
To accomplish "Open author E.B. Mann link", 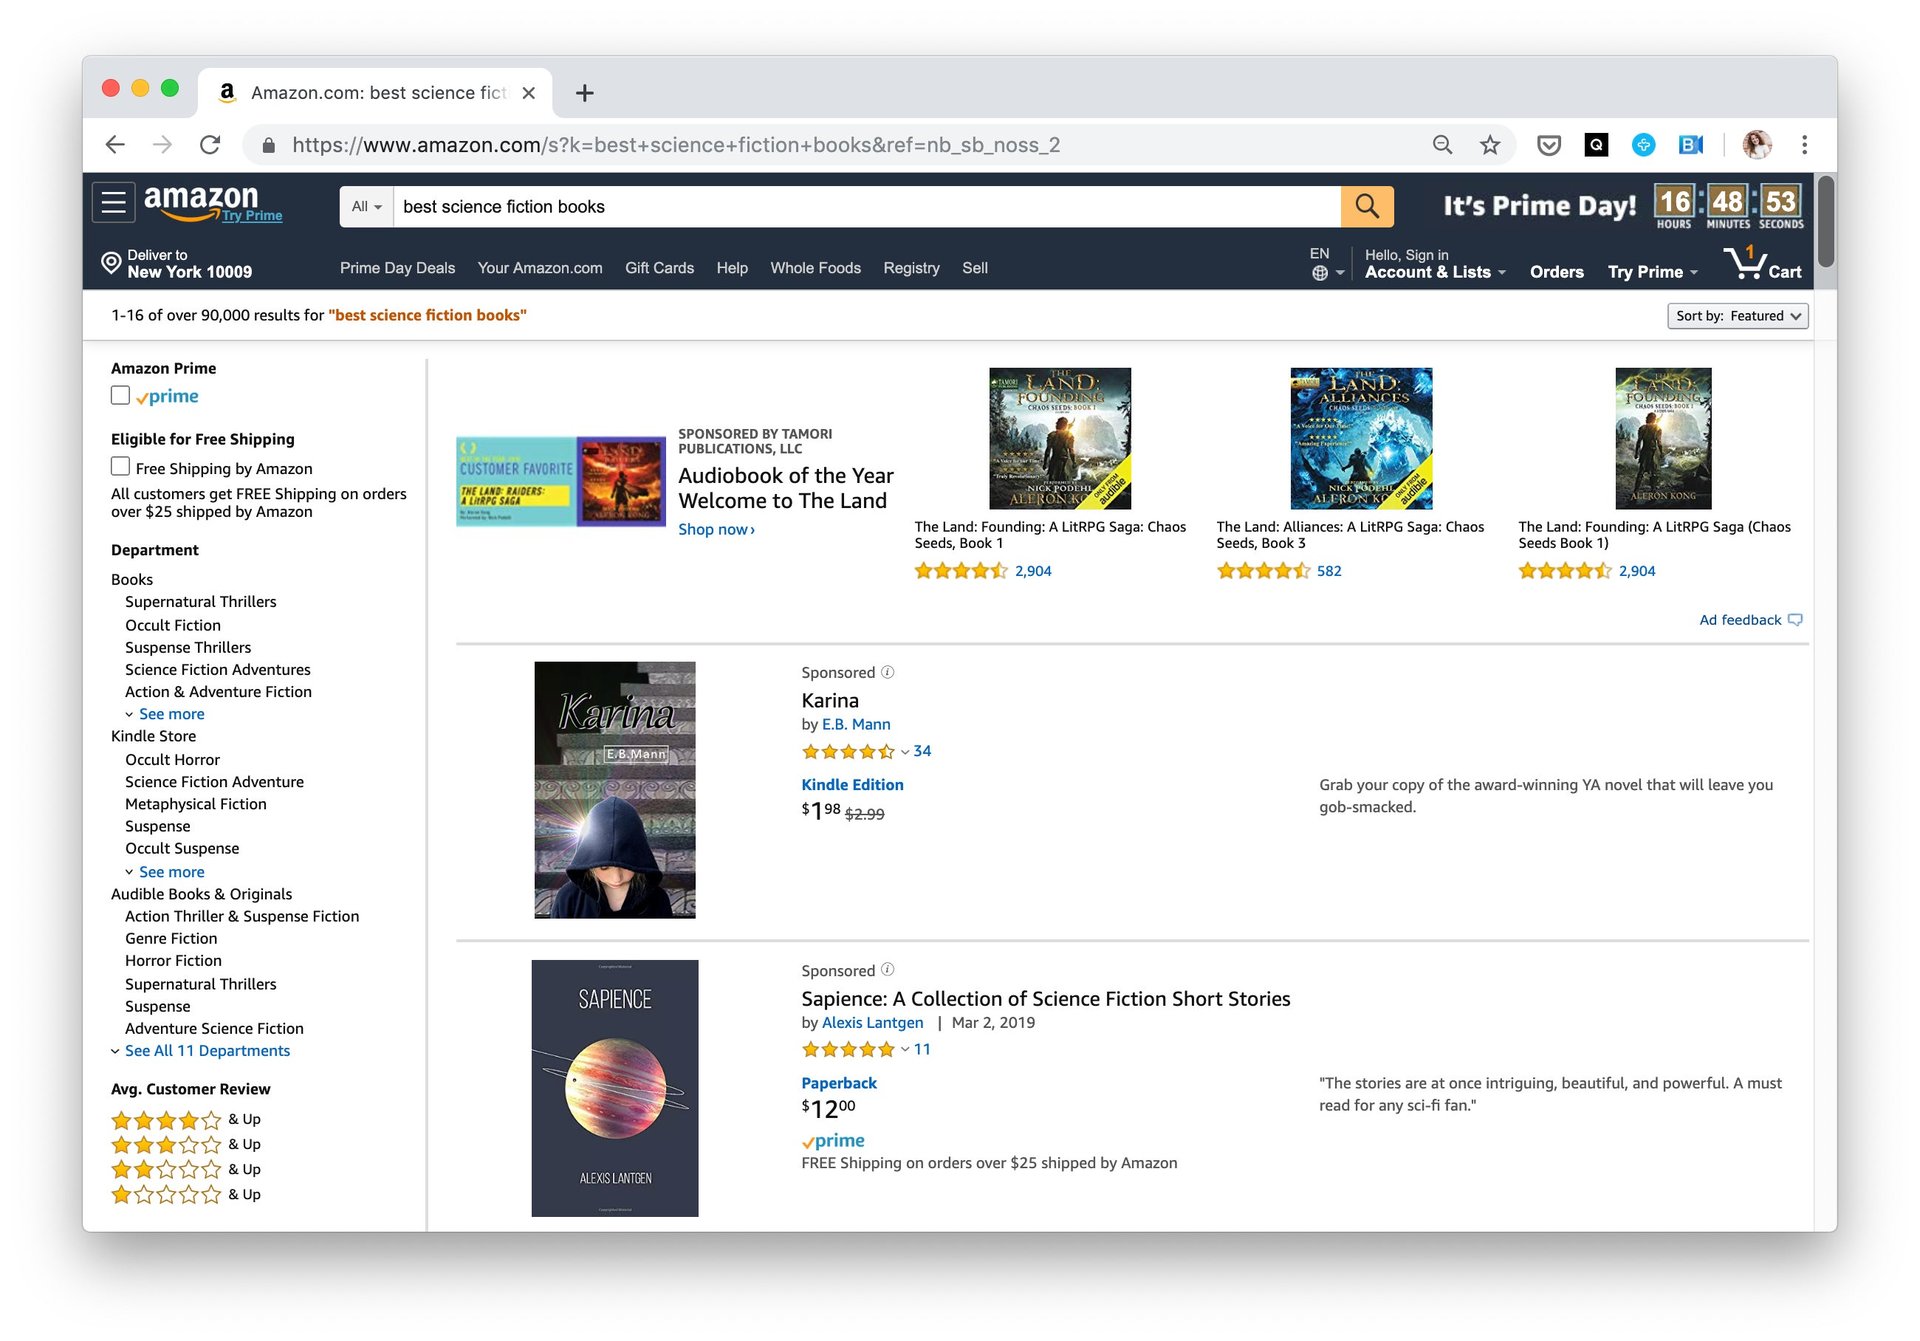I will coord(856,724).
